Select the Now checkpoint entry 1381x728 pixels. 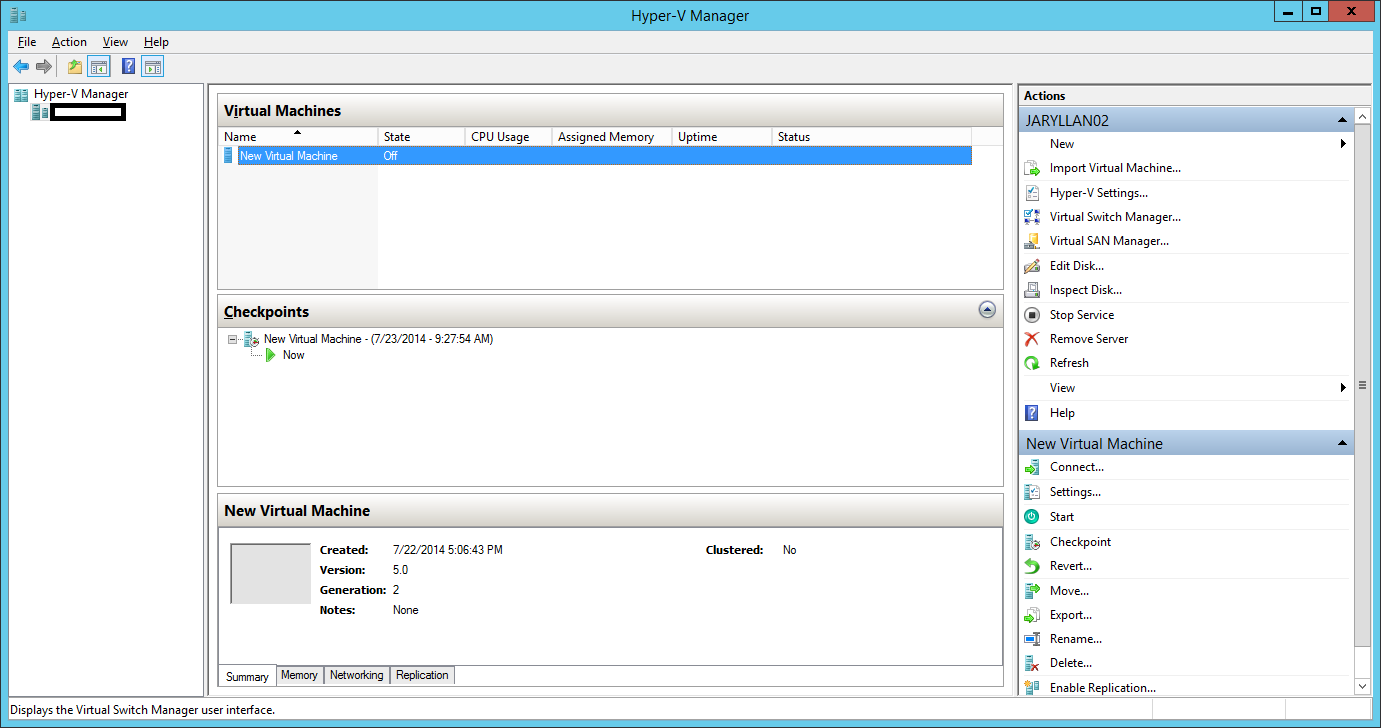pos(293,355)
